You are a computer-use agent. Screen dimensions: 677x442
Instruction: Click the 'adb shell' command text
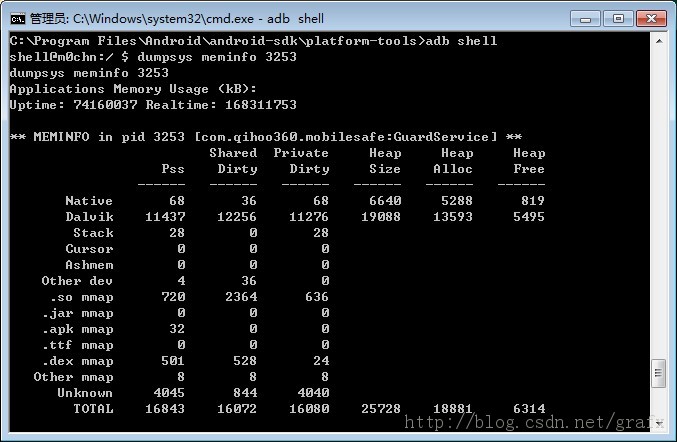(x=461, y=41)
